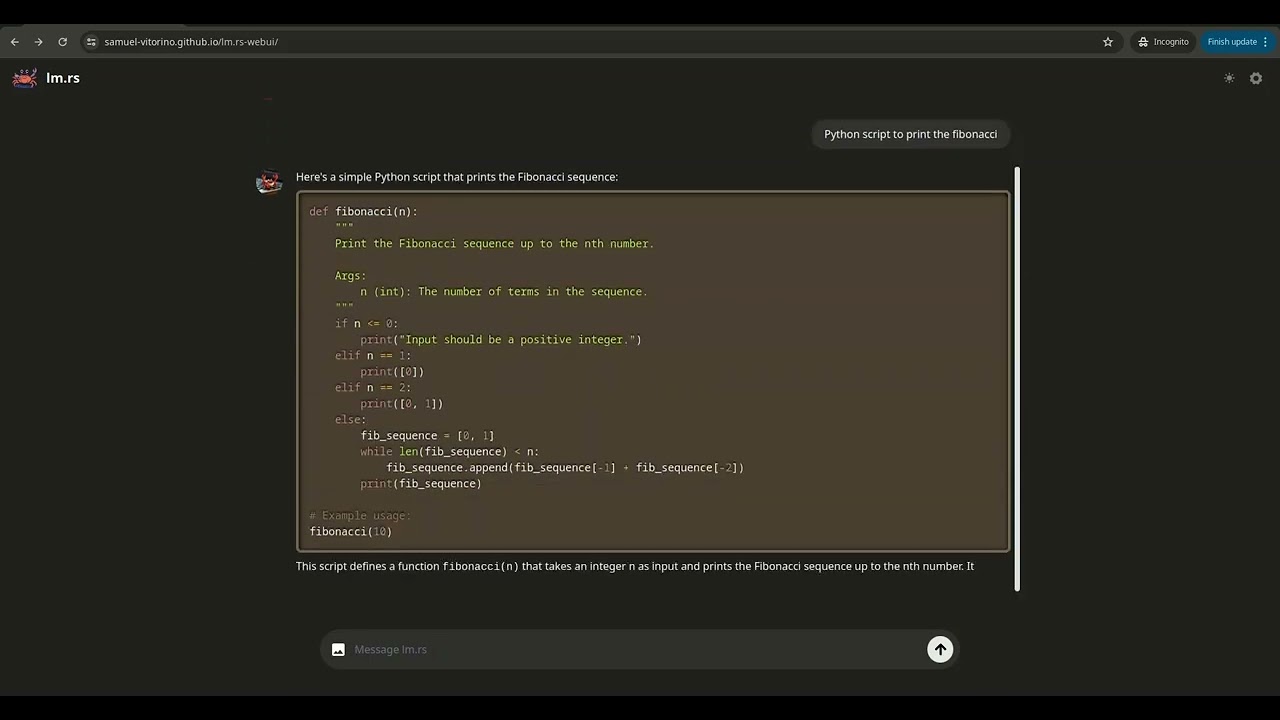Click the assistant crab avatar beside the reply
Image resolution: width=1280 pixels, height=720 pixels.
point(269,182)
